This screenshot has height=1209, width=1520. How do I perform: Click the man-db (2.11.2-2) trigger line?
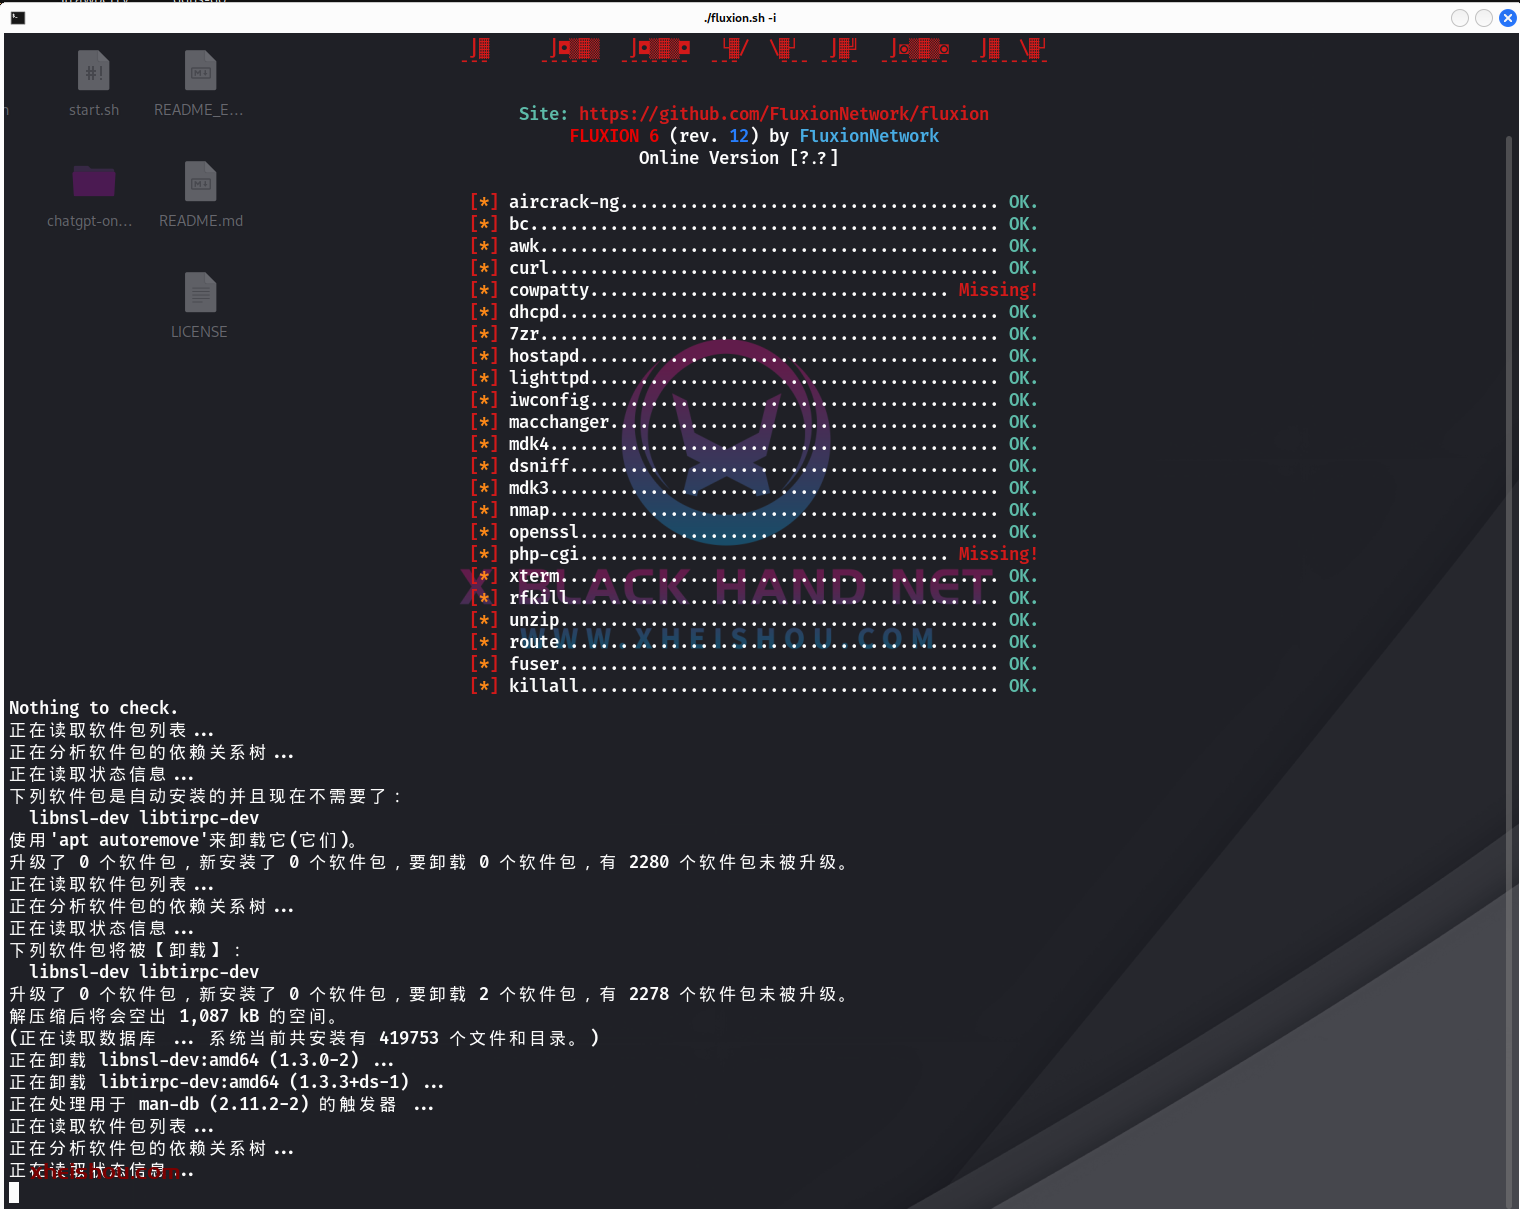coord(222,1104)
